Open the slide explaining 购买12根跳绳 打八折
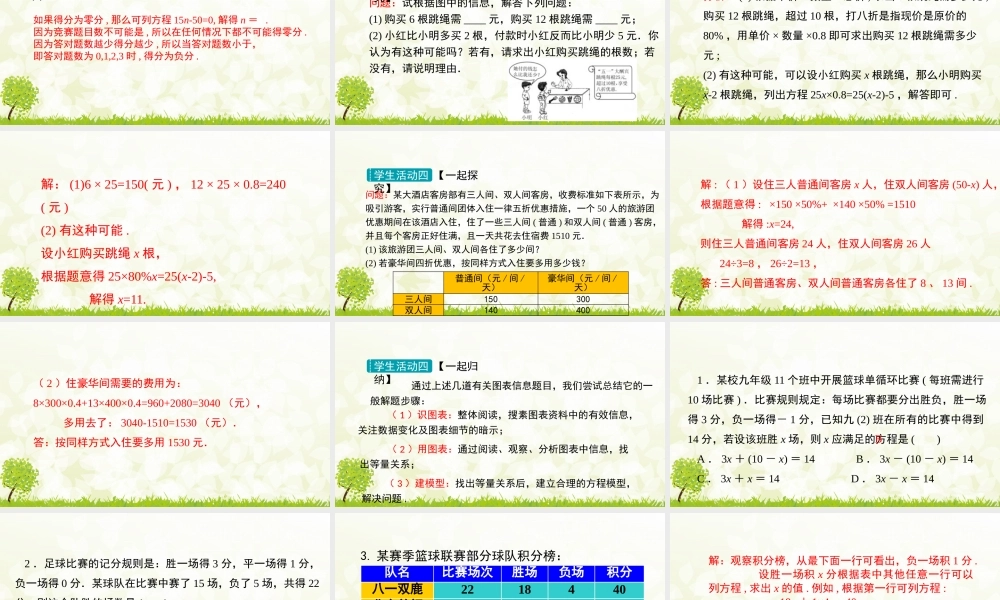1000x600 pixels. (x=835, y=62)
